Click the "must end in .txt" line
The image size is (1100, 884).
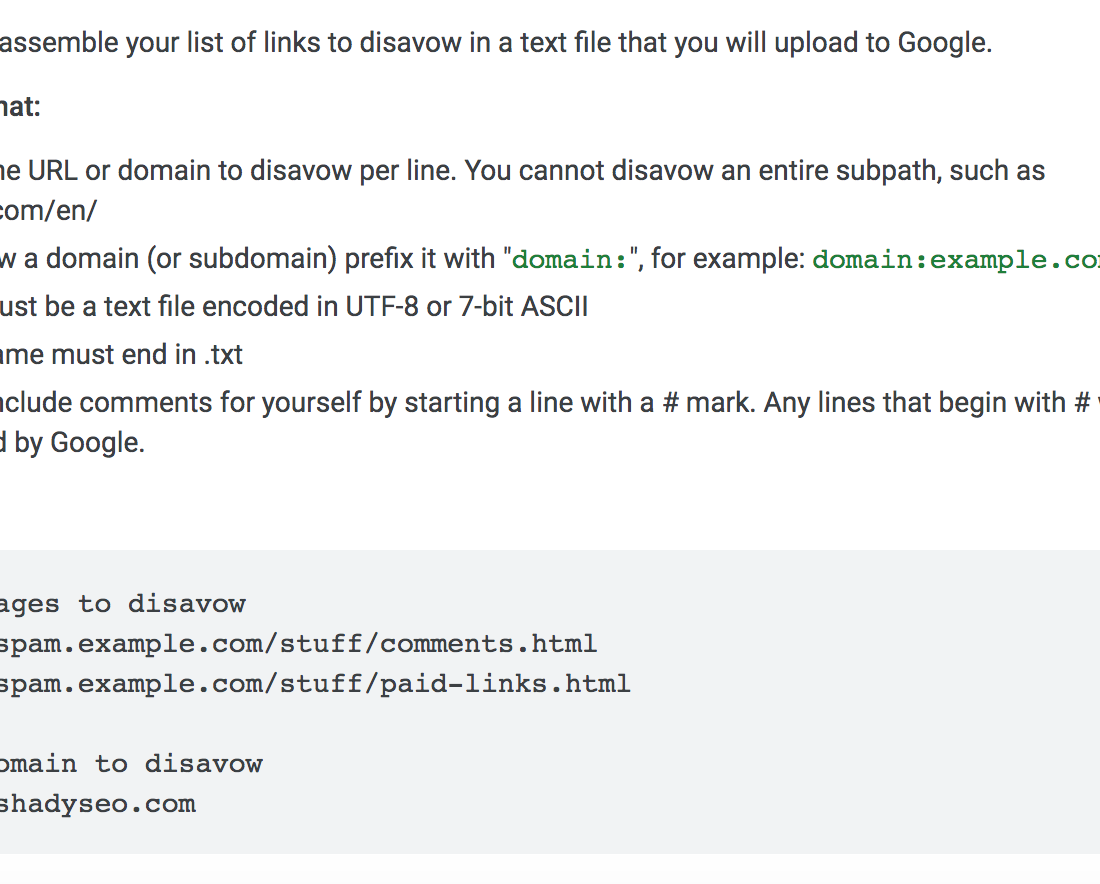click(121, 355)
